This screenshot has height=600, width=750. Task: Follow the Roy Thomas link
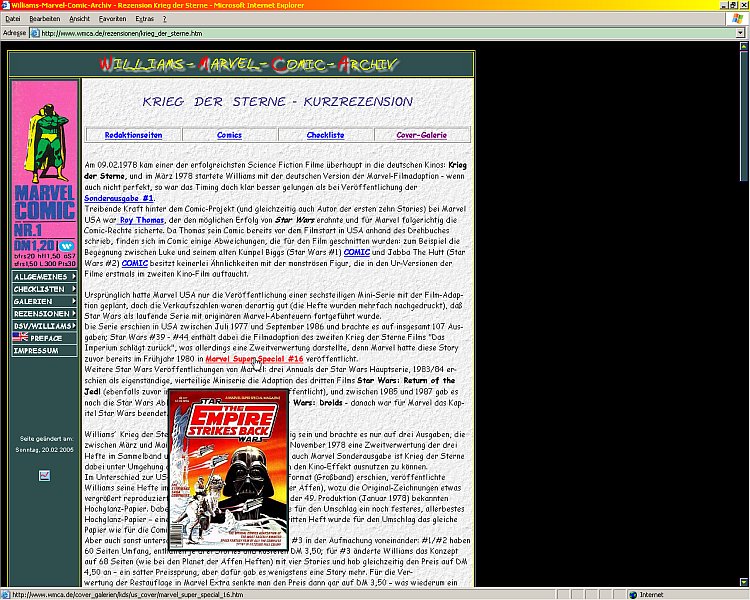141,220
